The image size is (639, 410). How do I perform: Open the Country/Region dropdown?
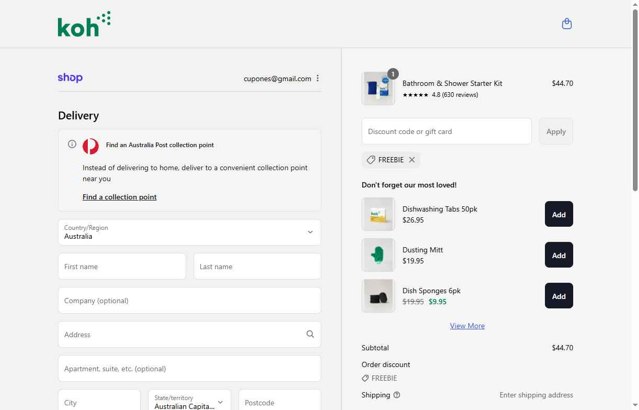[189, 233]
